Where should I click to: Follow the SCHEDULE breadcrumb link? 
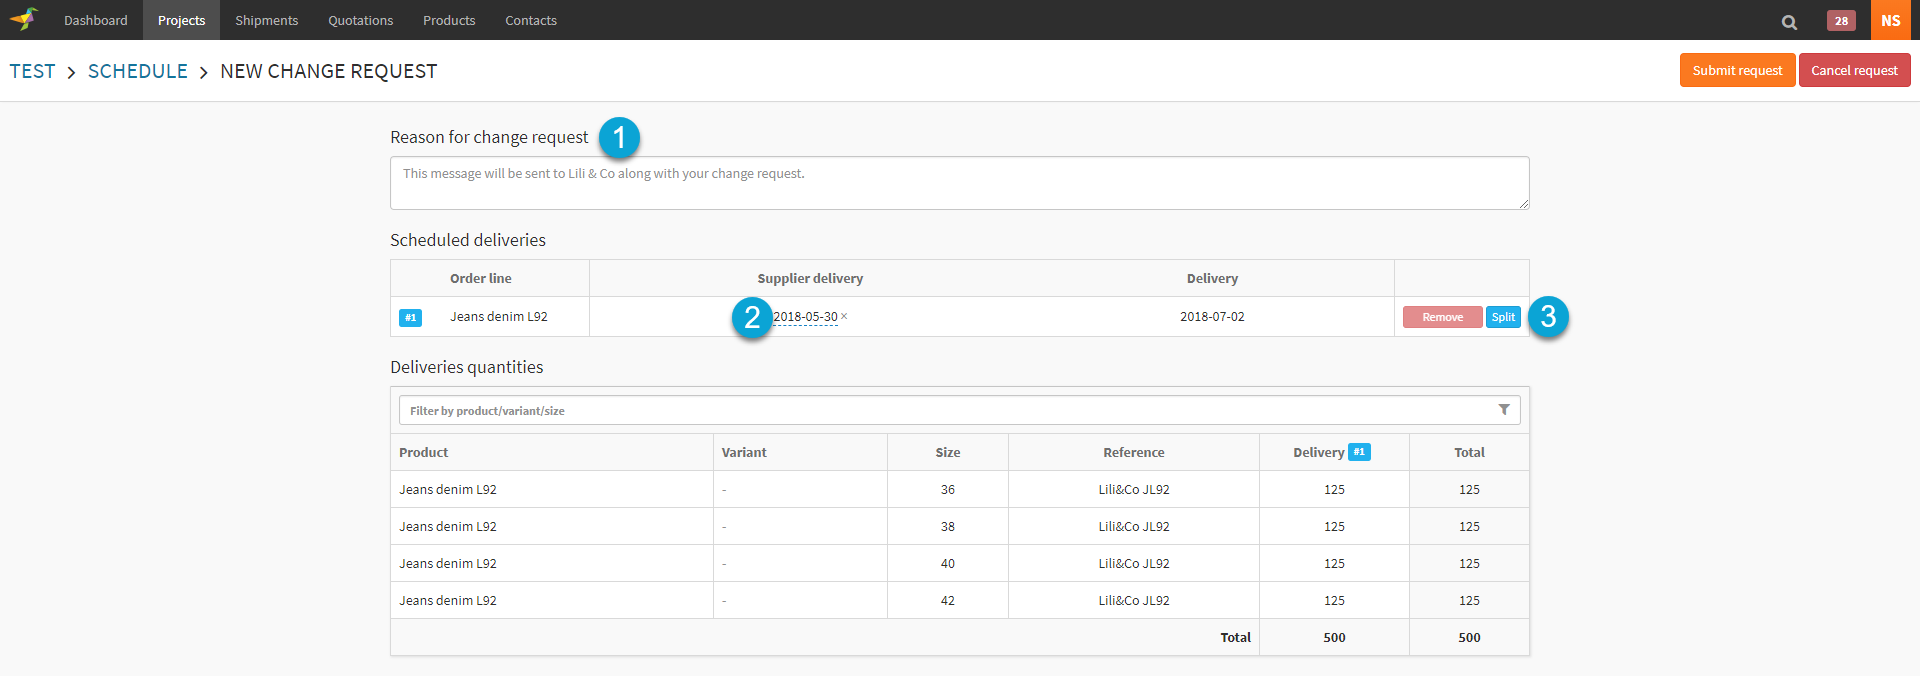(138, 71)
